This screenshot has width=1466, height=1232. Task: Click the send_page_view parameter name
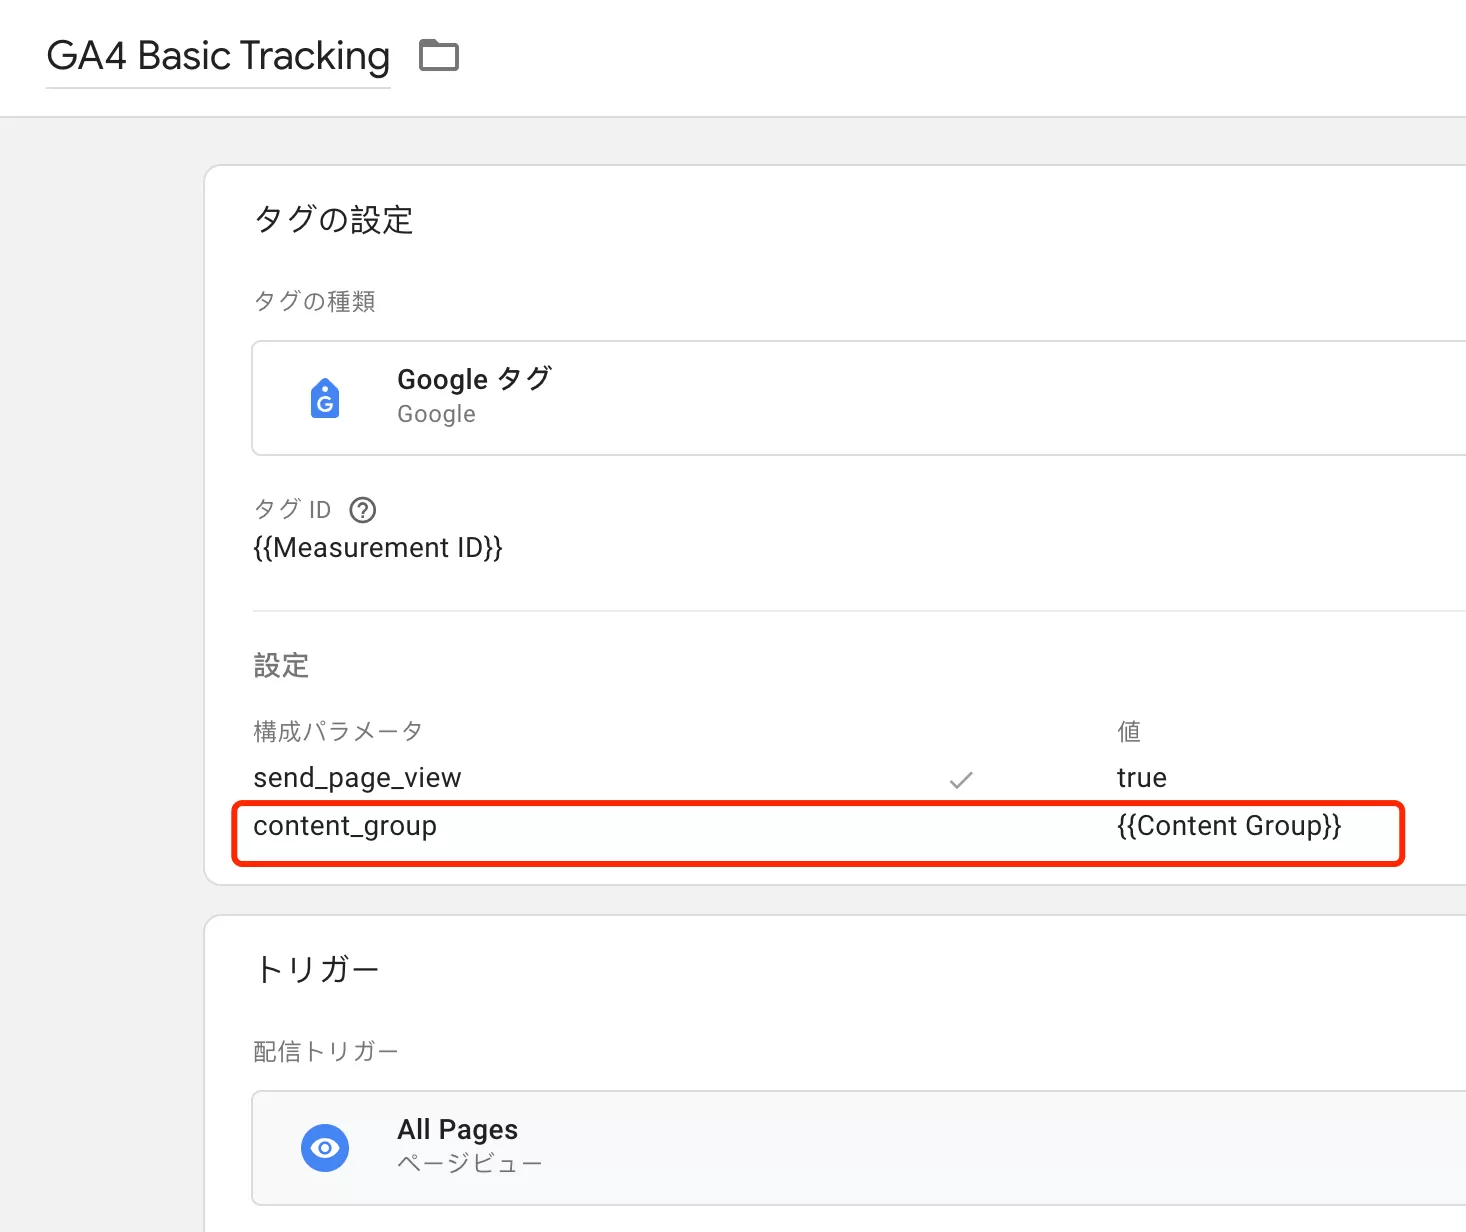coord(357,778)
